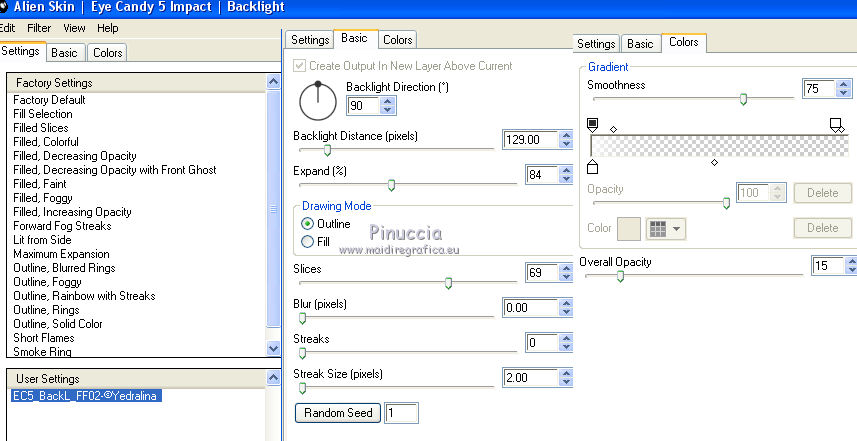857x441 pixels.
Task: Click the Blur slider handle
Action: [302, 318]
